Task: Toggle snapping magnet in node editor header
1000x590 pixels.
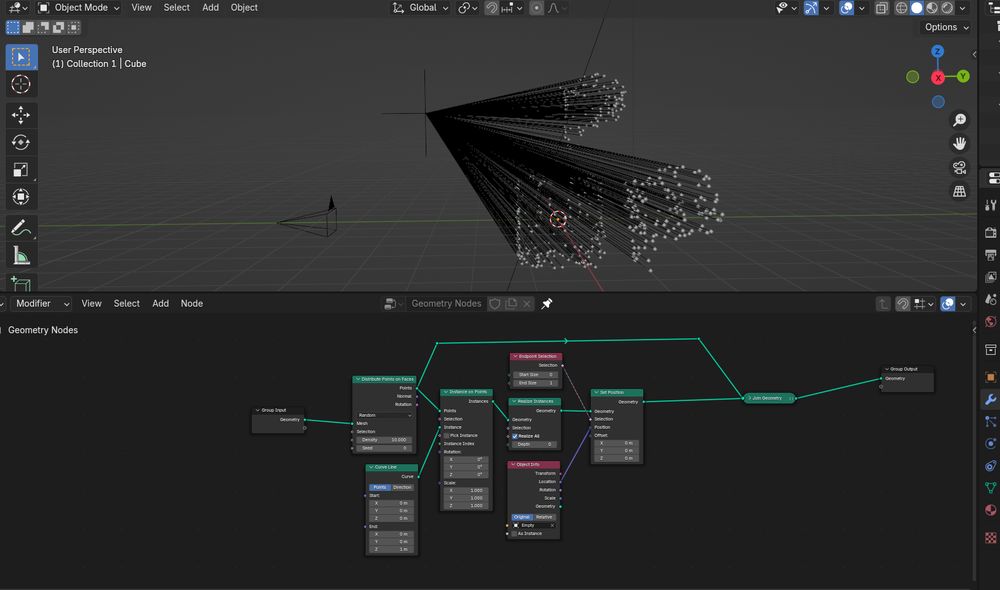Action: (902, 304)
